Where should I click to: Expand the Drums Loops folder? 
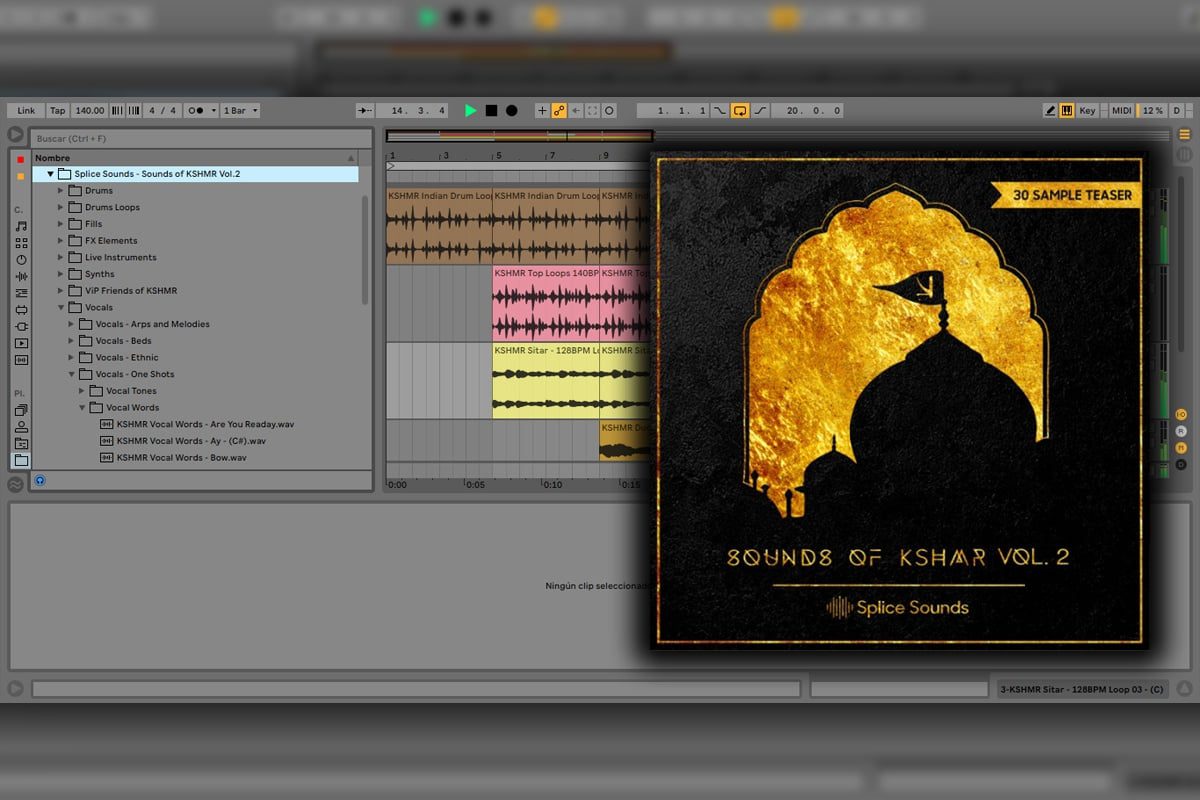[x=61, y=207]
